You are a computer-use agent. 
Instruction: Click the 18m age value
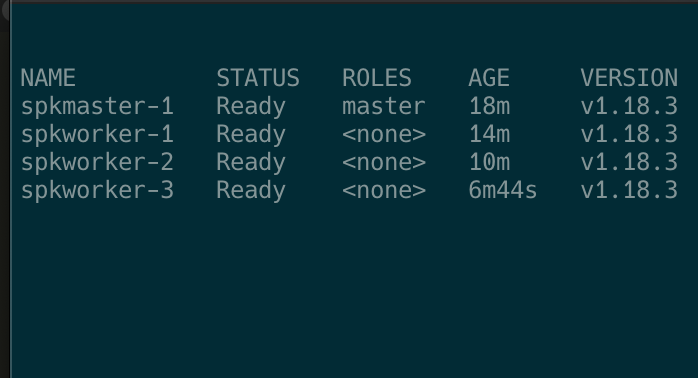click(489, 106)
